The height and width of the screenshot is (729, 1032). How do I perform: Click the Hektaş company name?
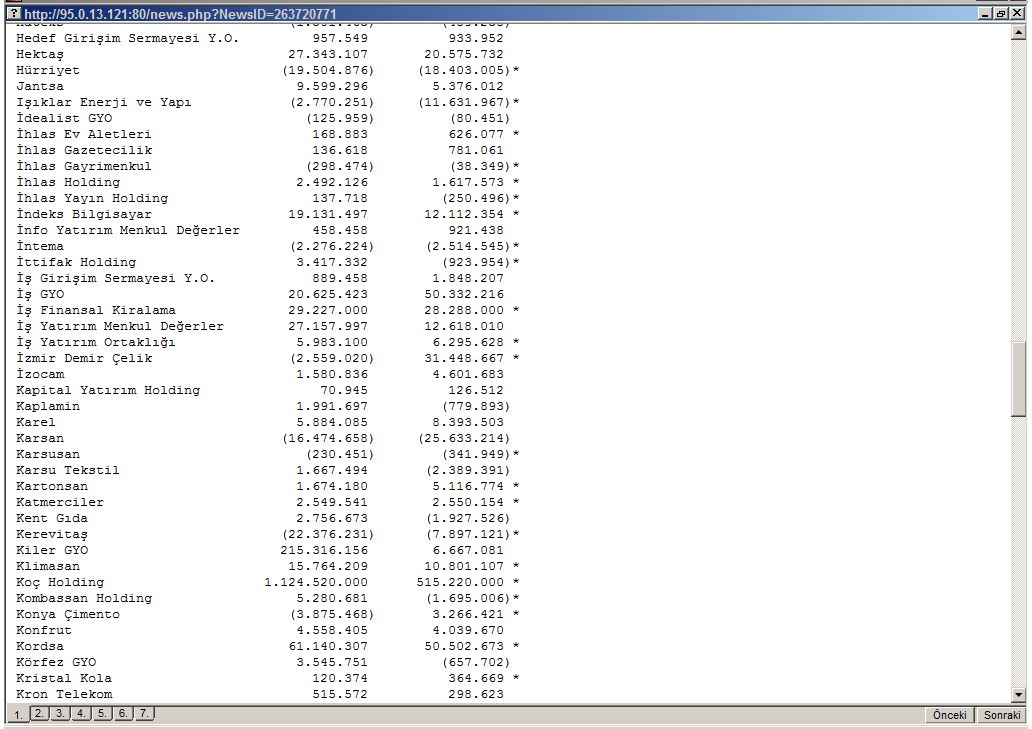click(x=39, y=55)
